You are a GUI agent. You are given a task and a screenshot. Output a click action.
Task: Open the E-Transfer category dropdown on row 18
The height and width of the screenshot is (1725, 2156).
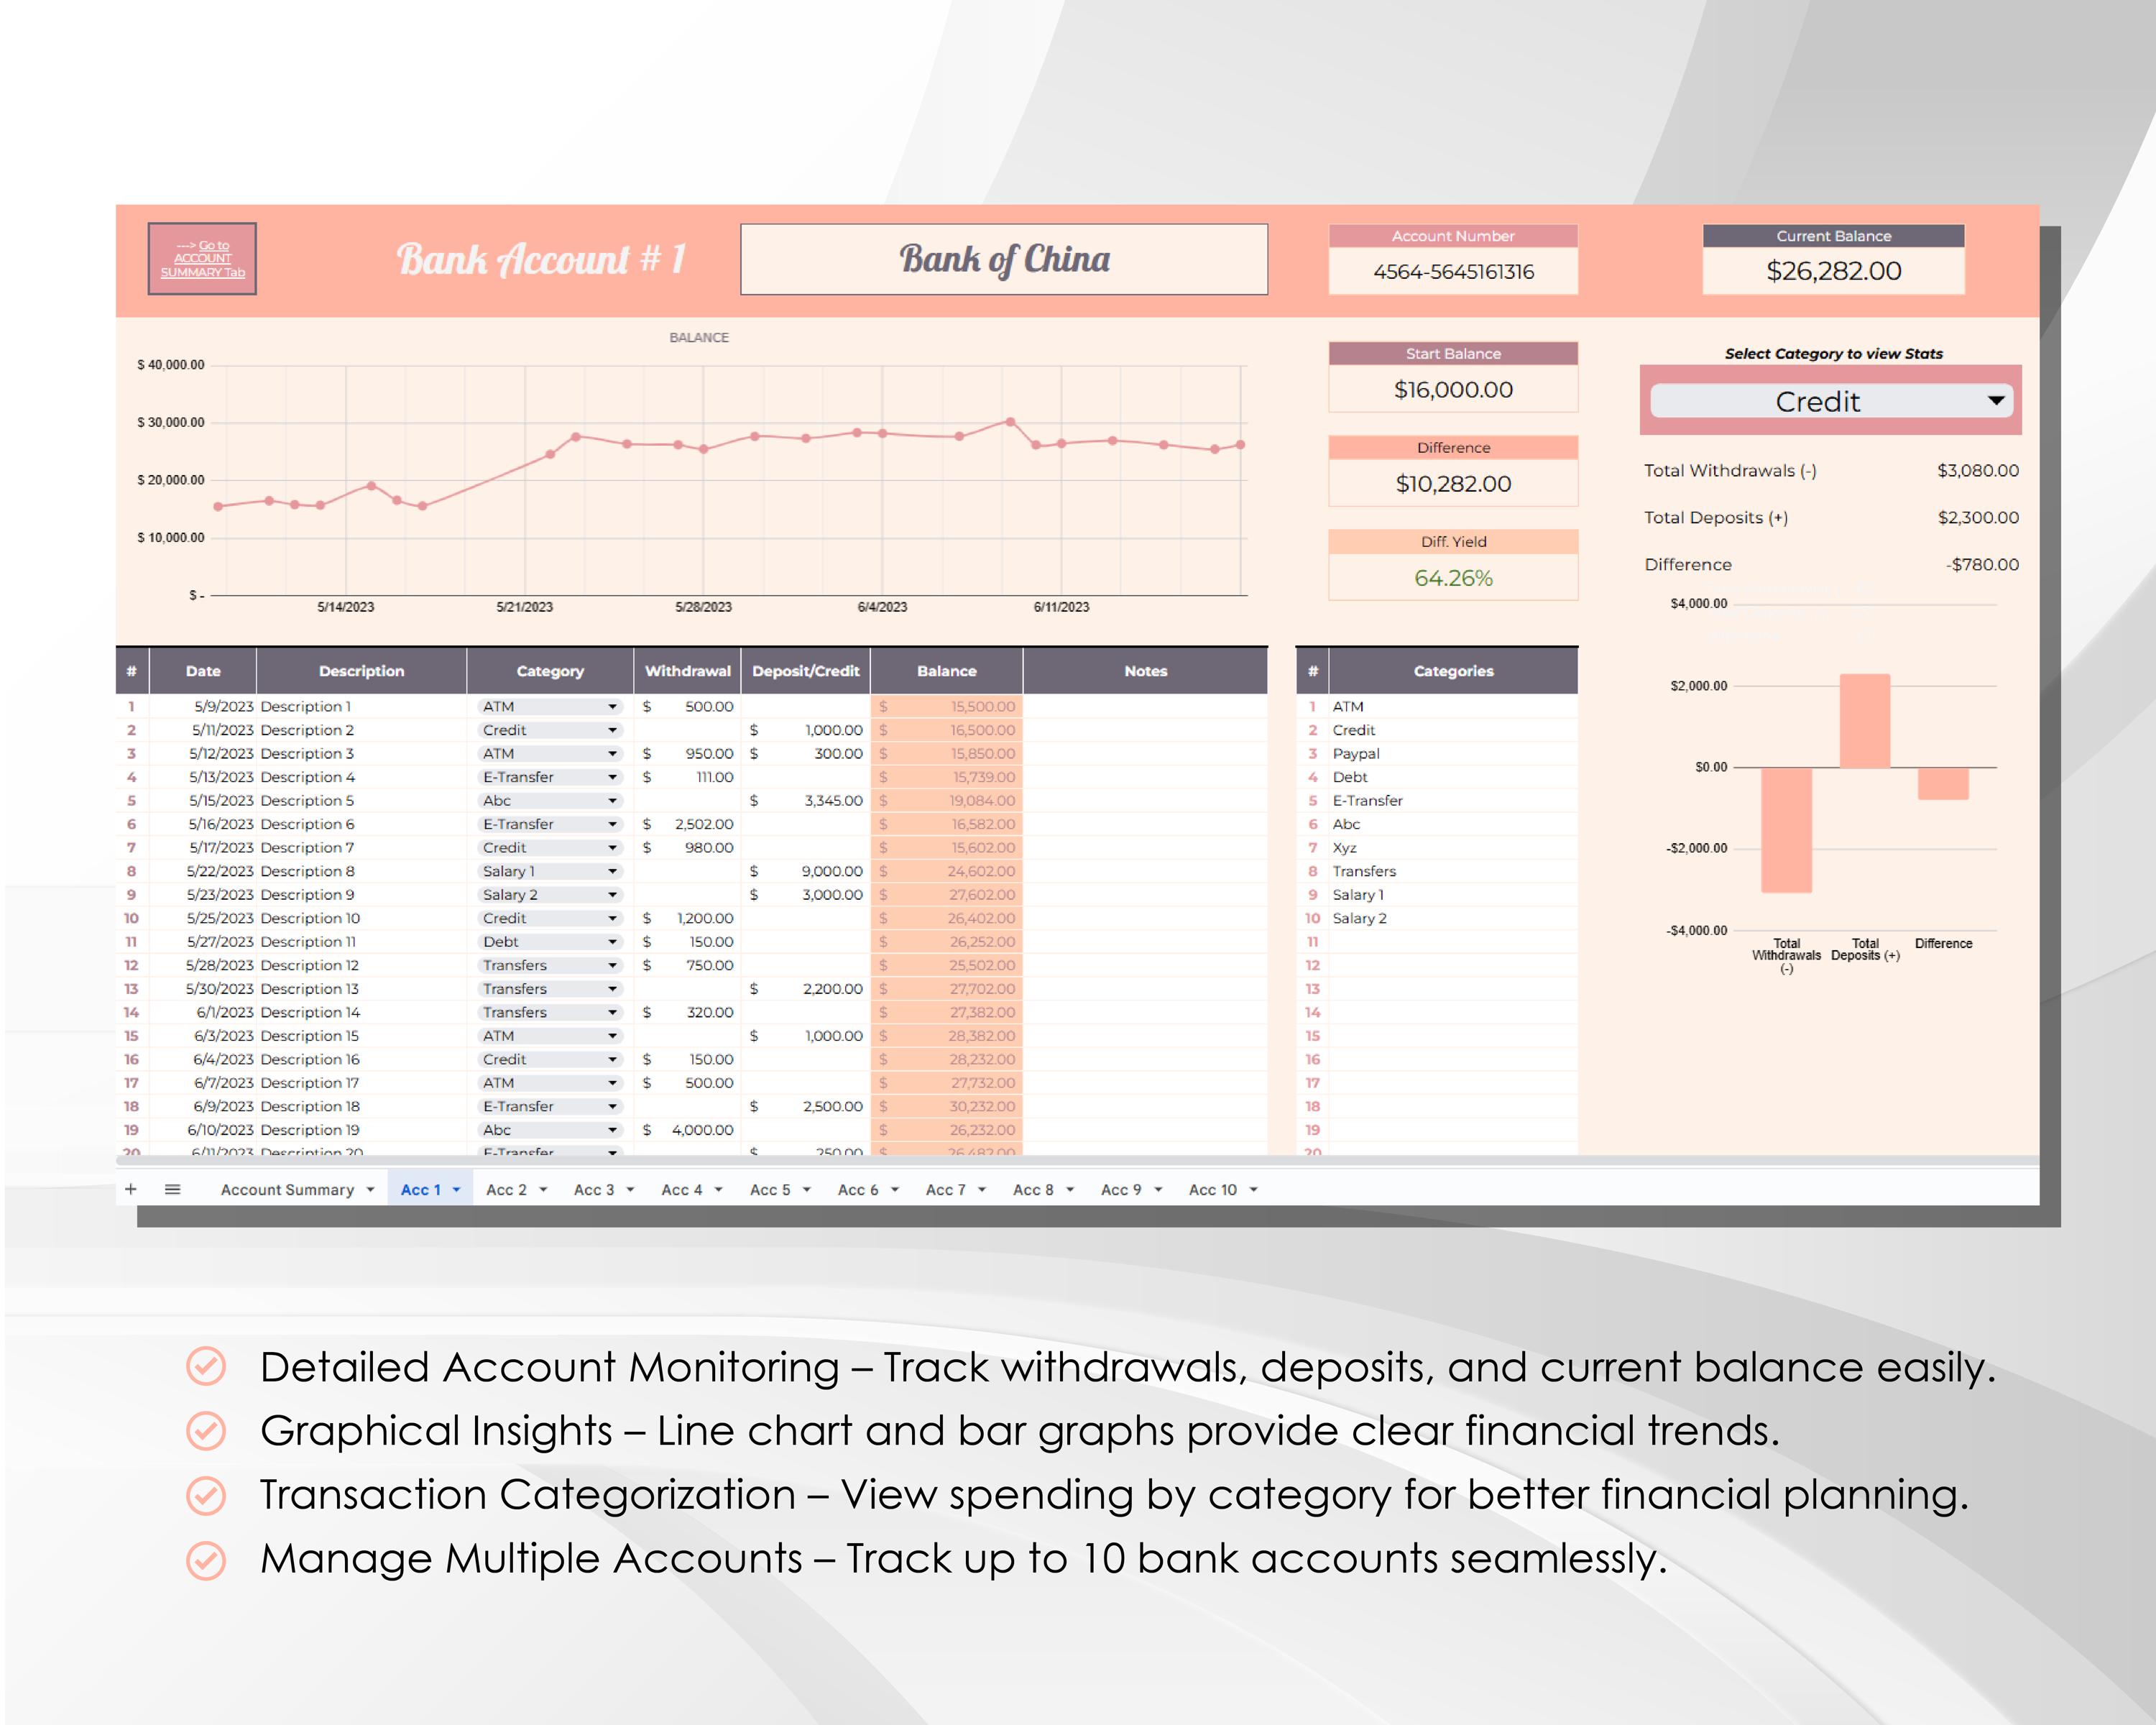click(612, 1106)
